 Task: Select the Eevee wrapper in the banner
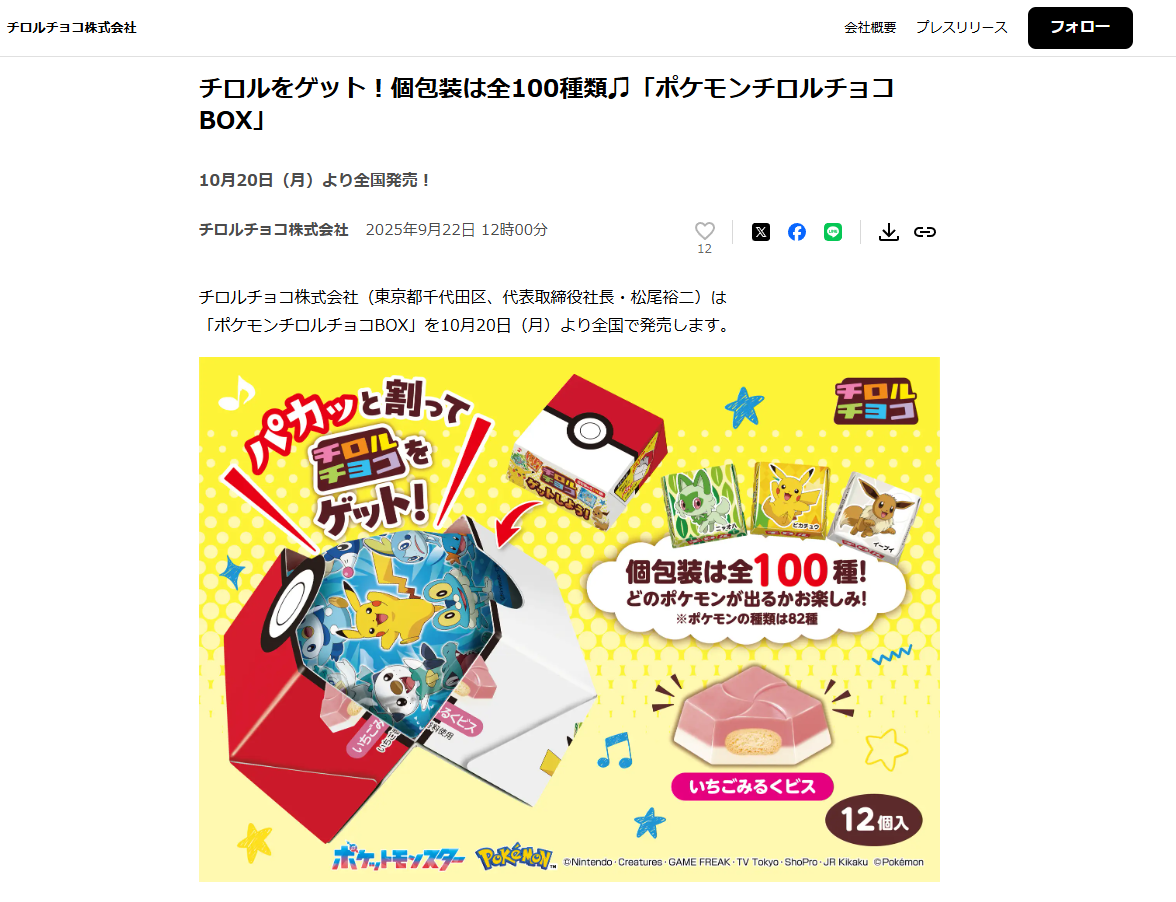click(x=875, y=517)
